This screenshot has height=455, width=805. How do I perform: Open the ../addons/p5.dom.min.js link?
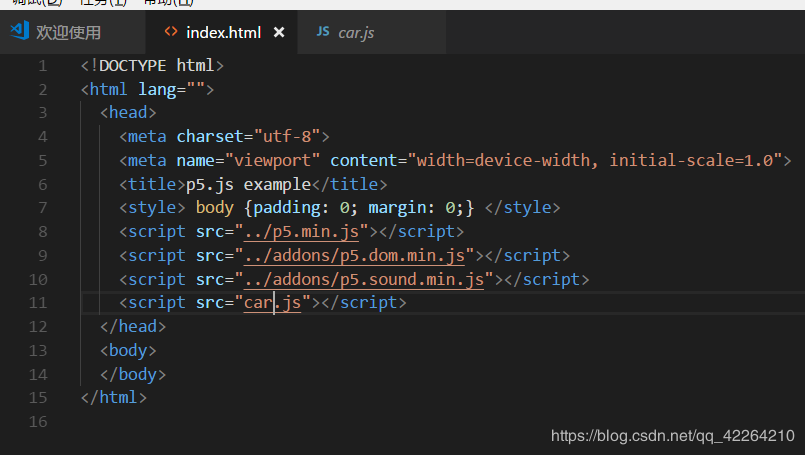pyautogui.click(x=359, y=256)
